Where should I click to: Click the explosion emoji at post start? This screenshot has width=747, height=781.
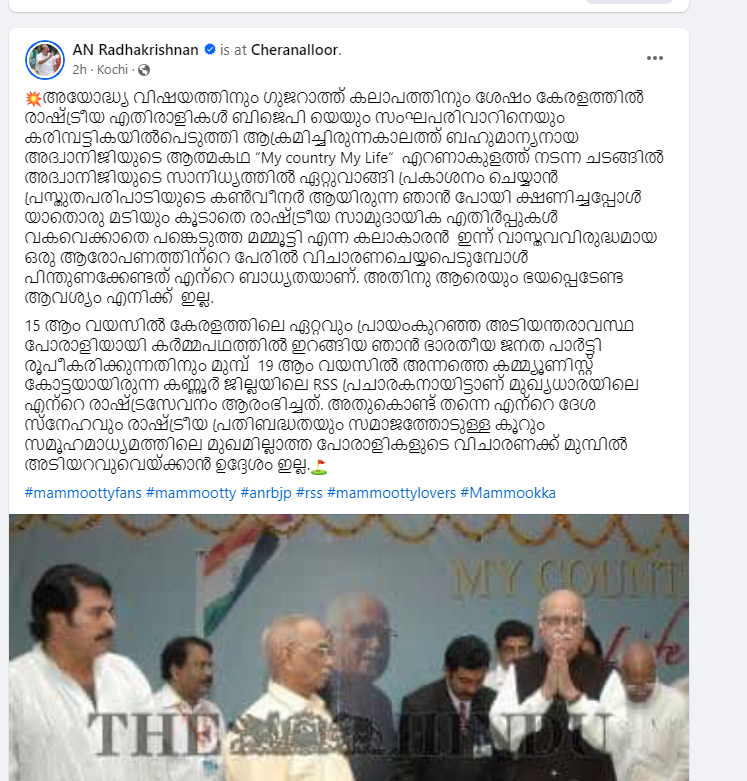(x=33, y=98)
